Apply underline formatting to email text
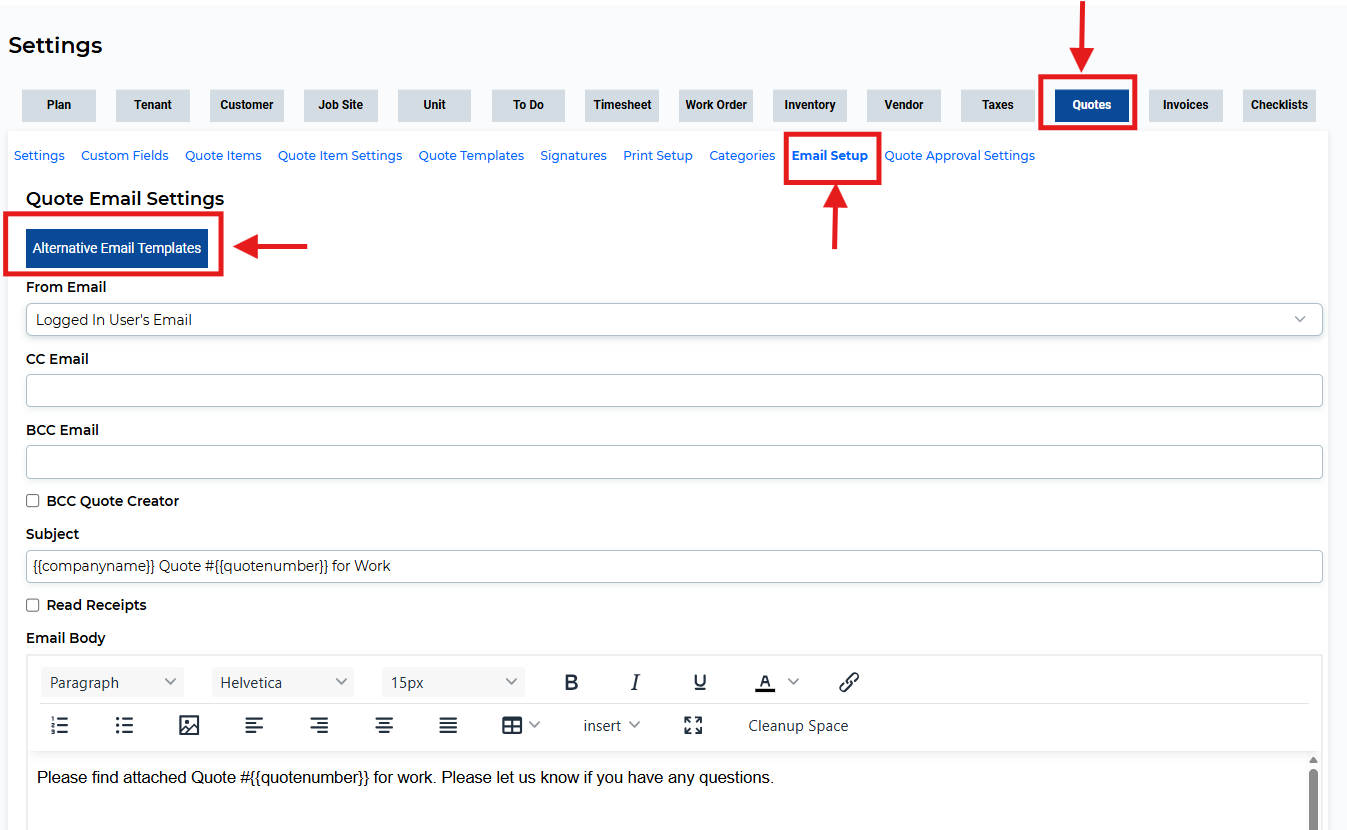This screenshot has height=830, width=1347. (700, 683)
